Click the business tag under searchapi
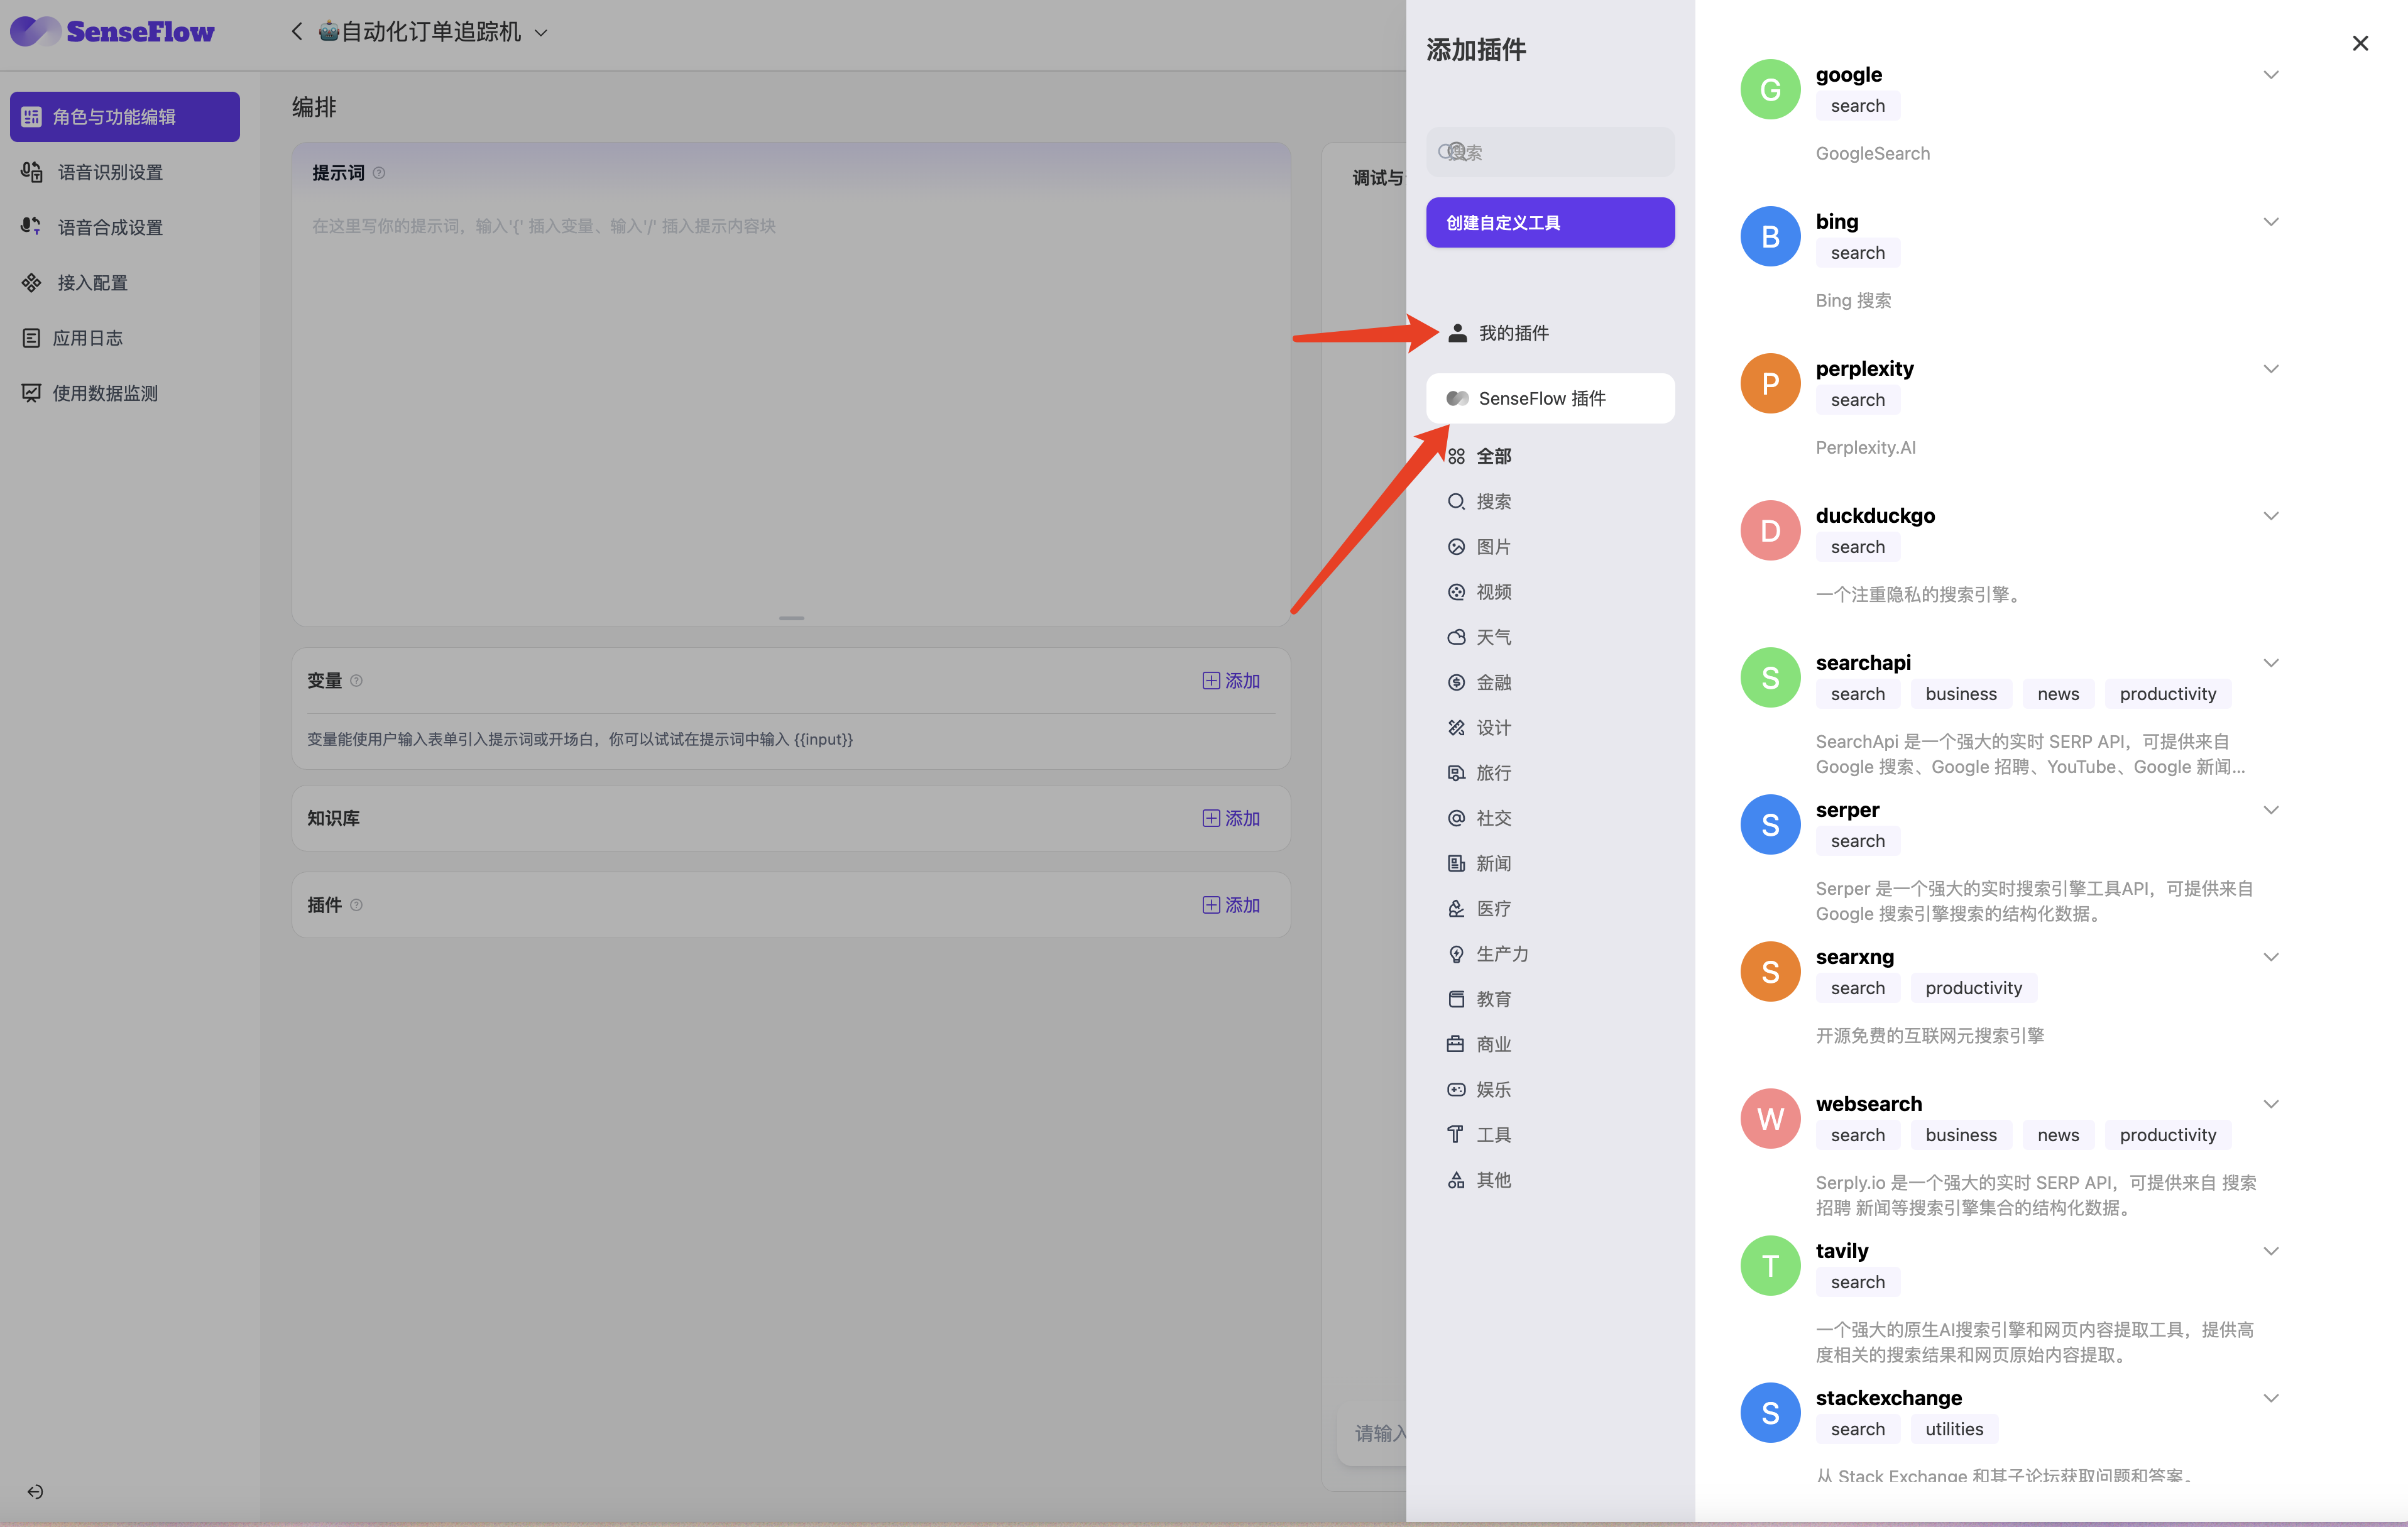 click(x=1961, y=694)
